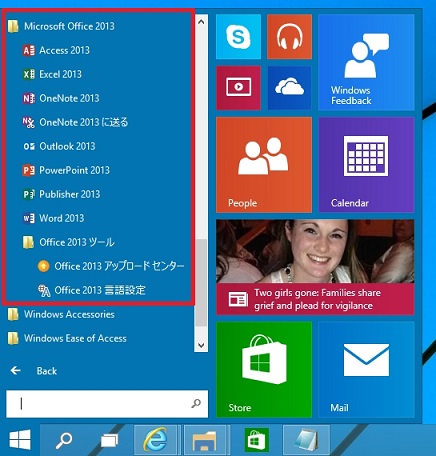Expand the Windows Accessories folder
This screenshot has height=456, width=436.
(x=61, y=314)
